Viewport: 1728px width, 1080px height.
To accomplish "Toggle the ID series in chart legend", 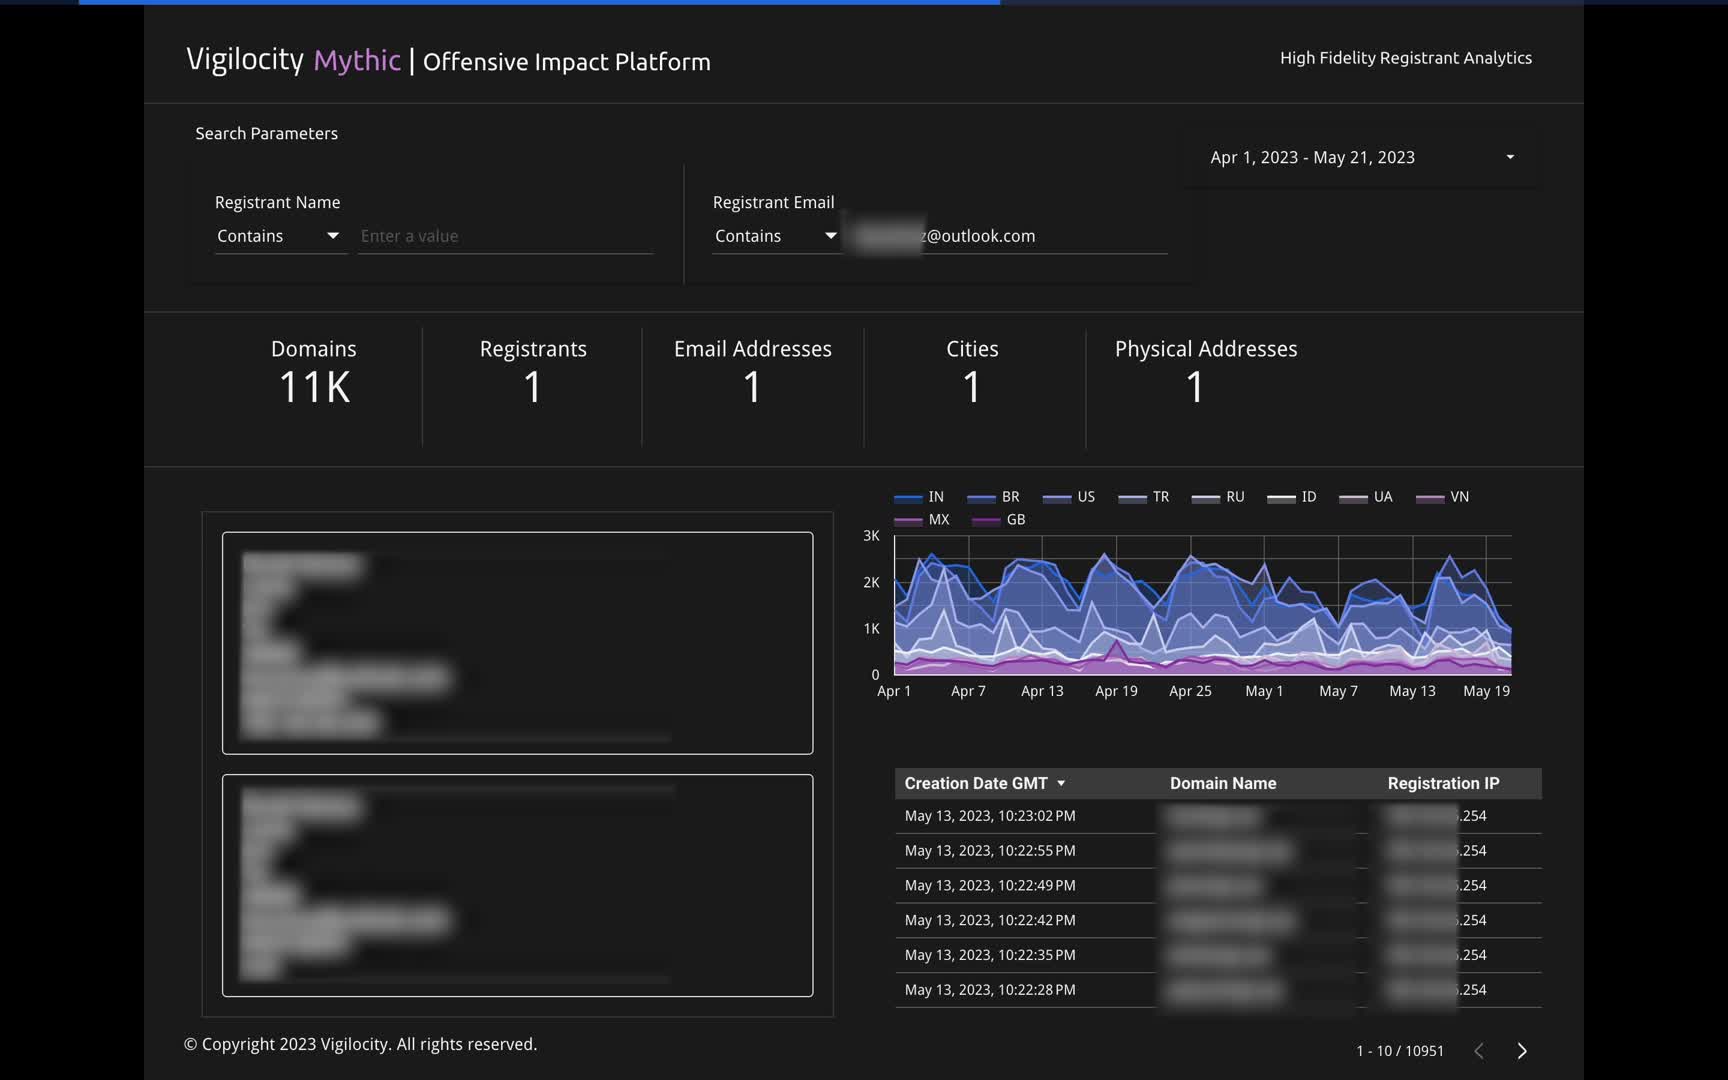I will [1292, 497].
